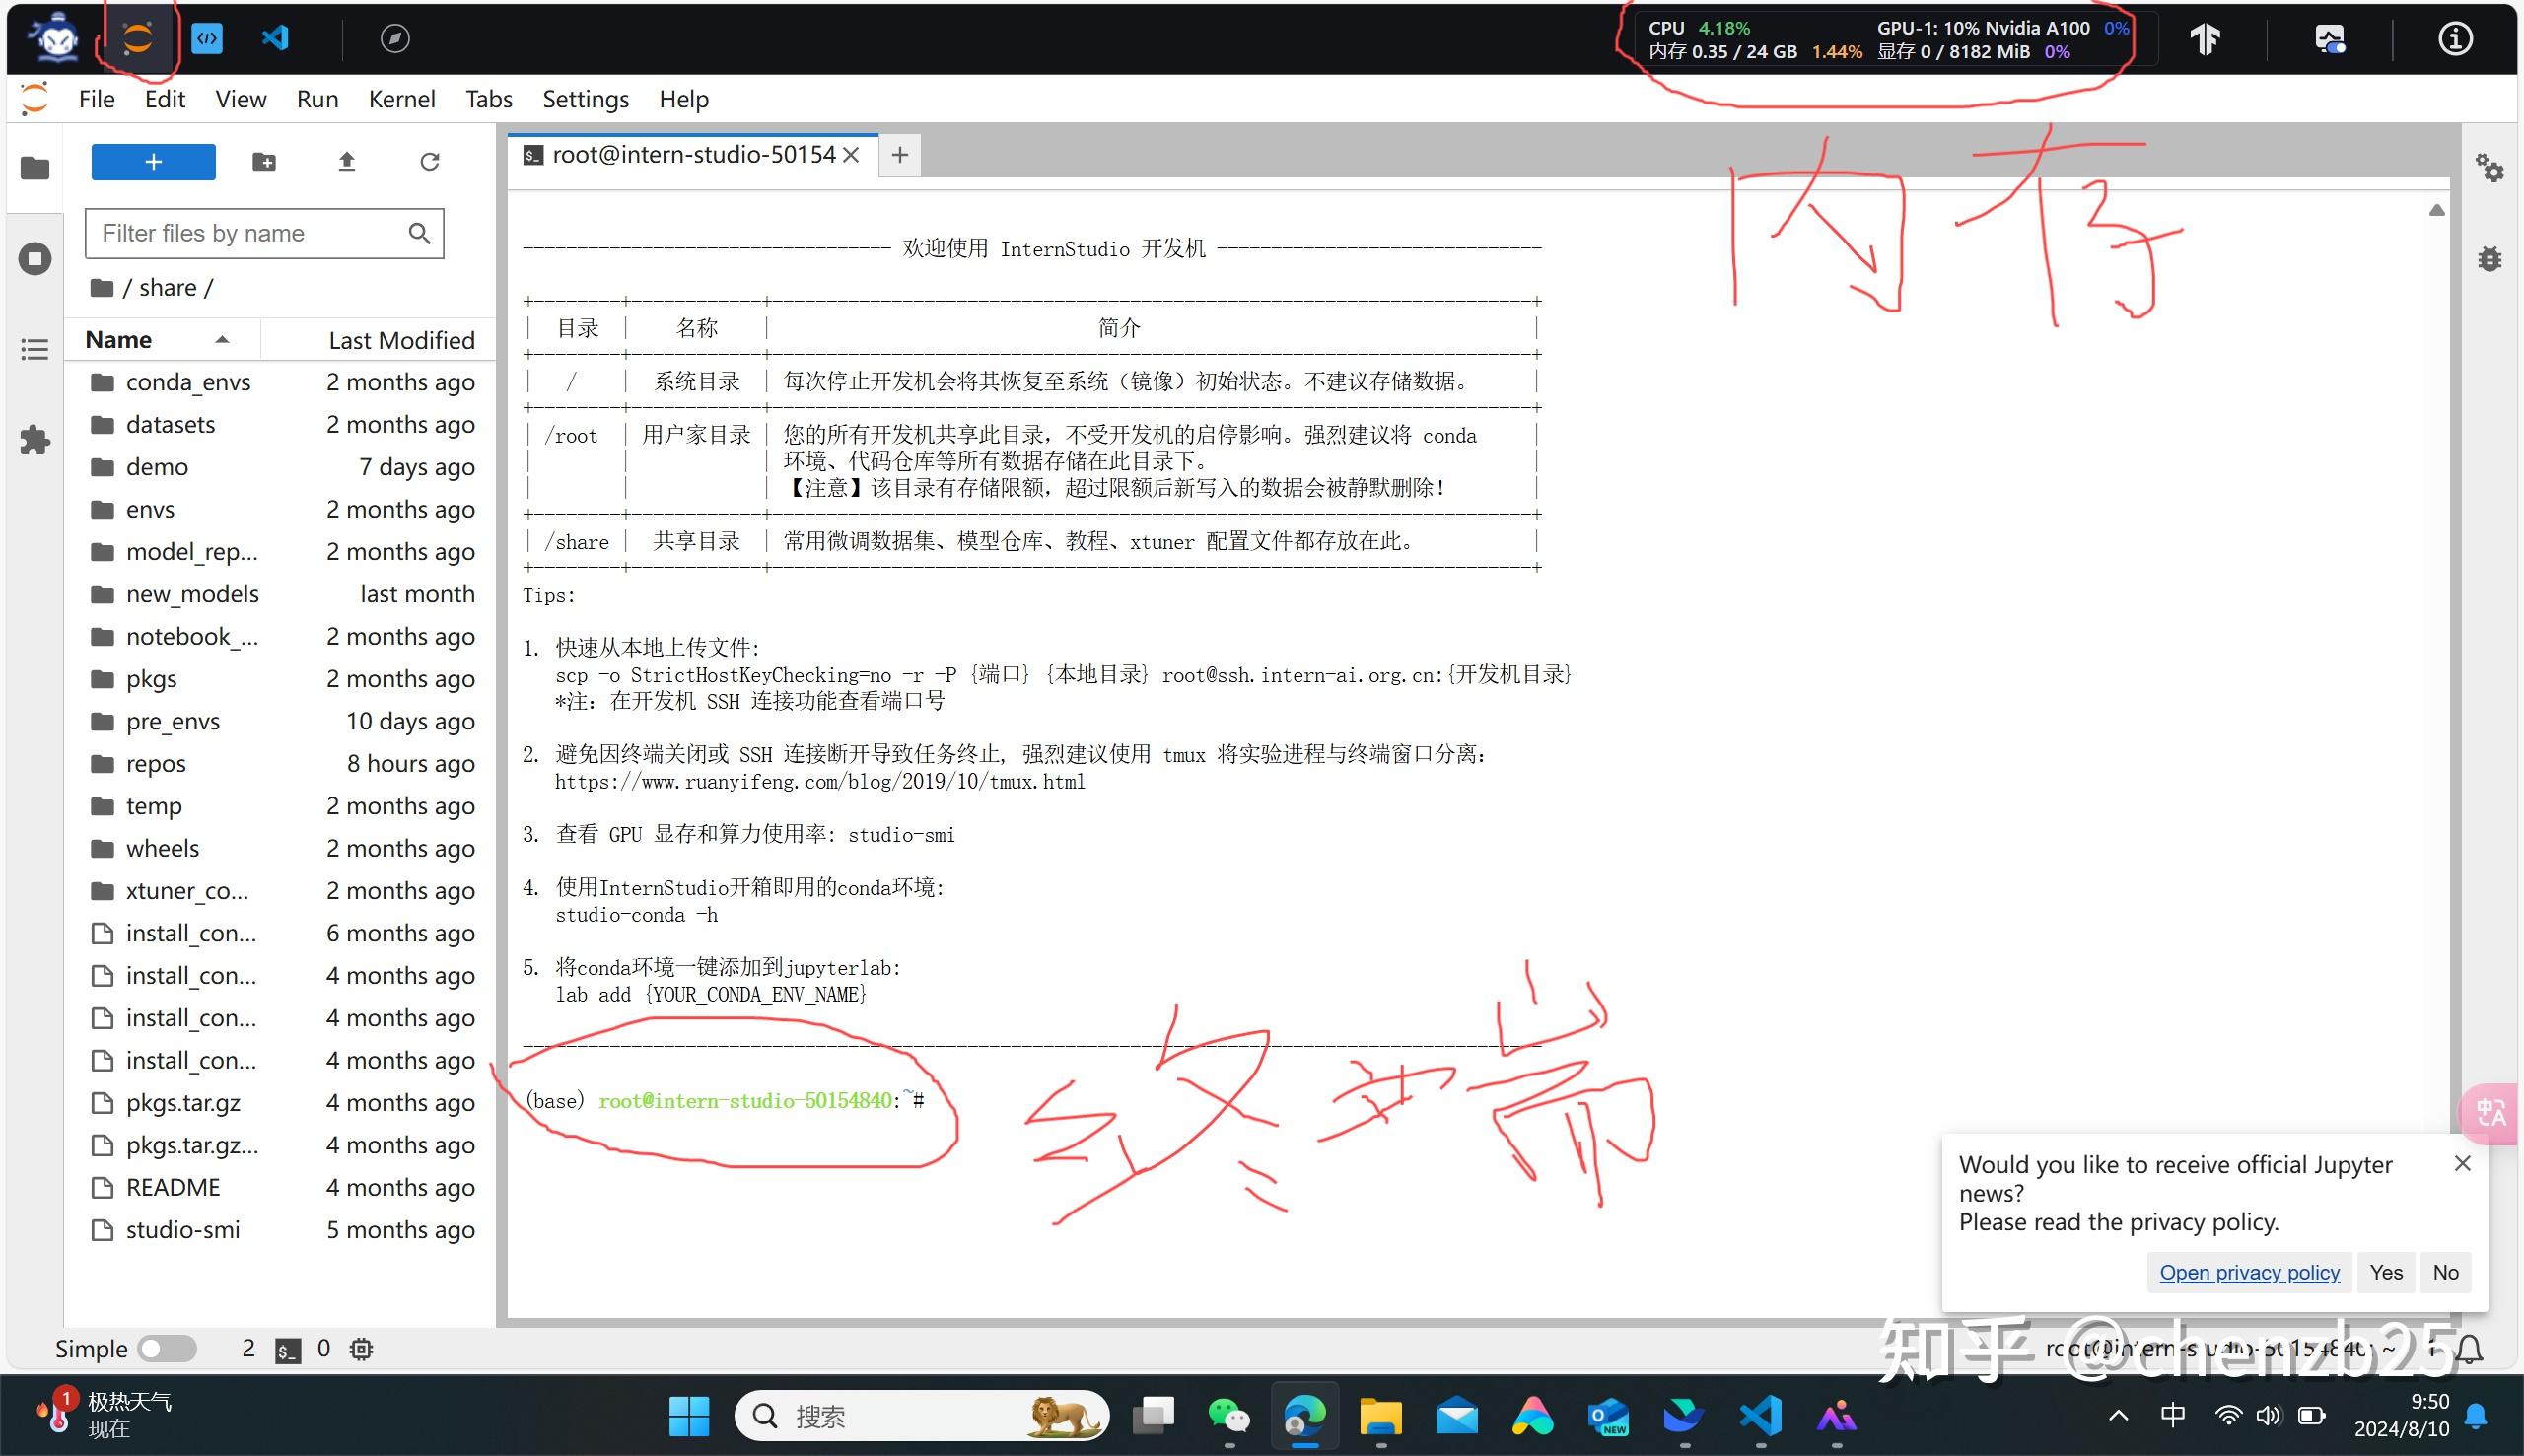The height and width of the screenshot is (1456, 2524).
Task: Open the Property Inspector gears icon
Action: [x=2489, y=168]
